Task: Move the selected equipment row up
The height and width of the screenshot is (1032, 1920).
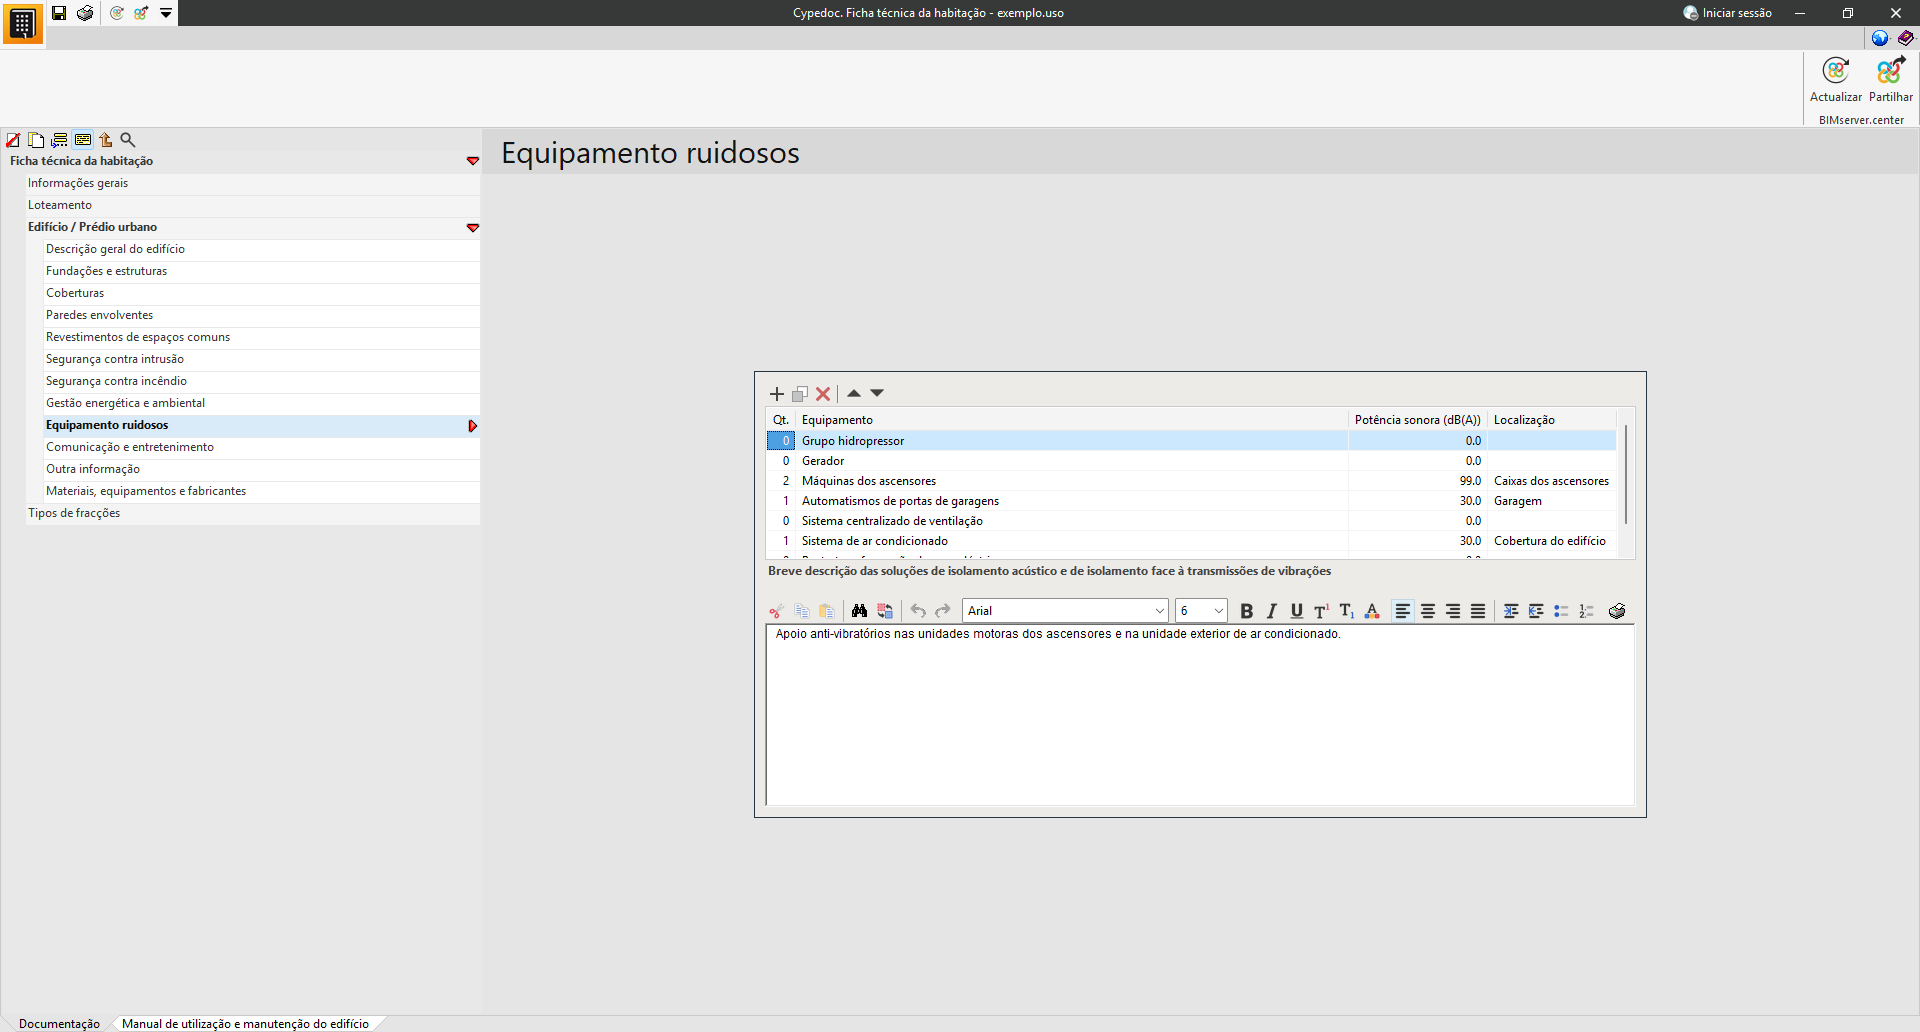Action: (x=854, y=394)
